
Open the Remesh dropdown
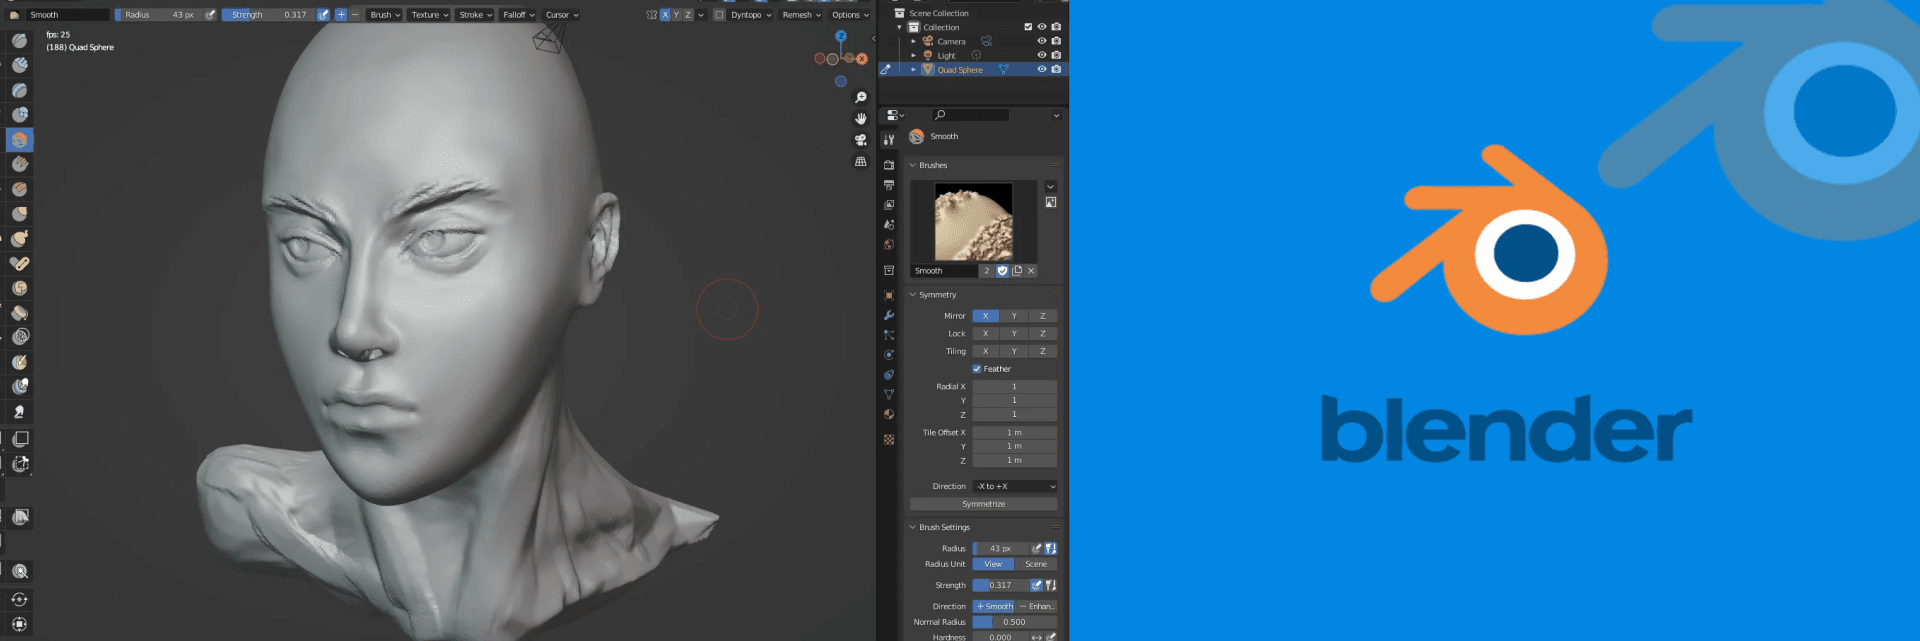click(x=801, y=15)
